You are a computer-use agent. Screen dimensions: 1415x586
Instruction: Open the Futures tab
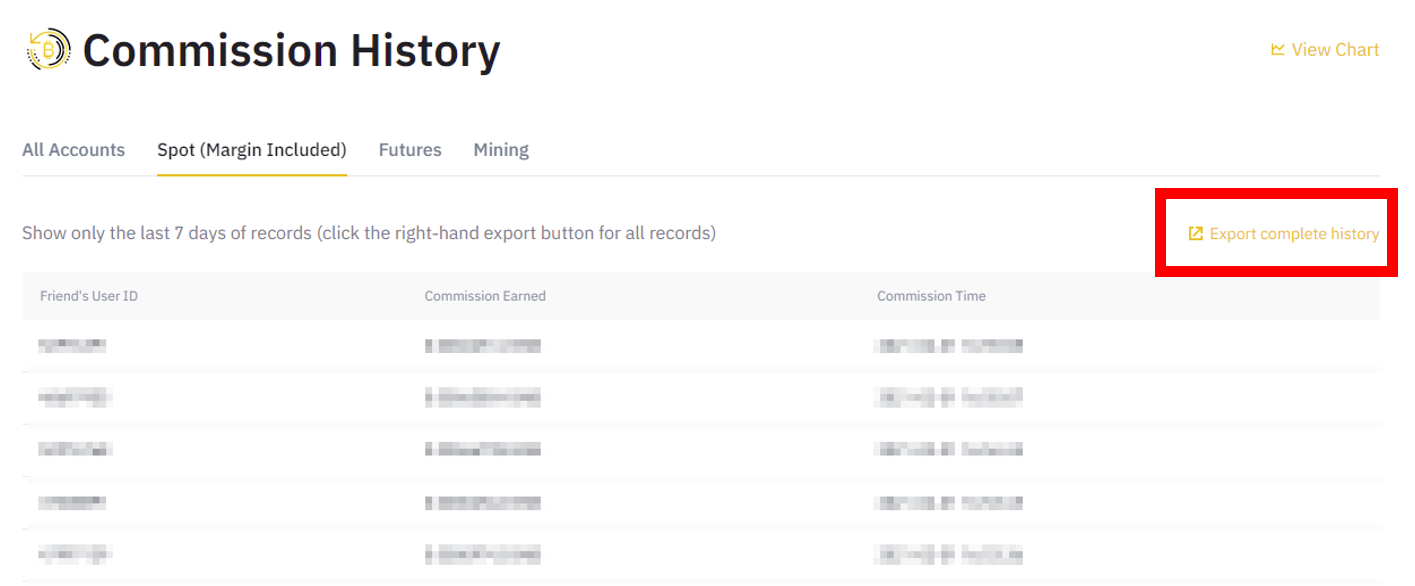click(x=410, y=150)
